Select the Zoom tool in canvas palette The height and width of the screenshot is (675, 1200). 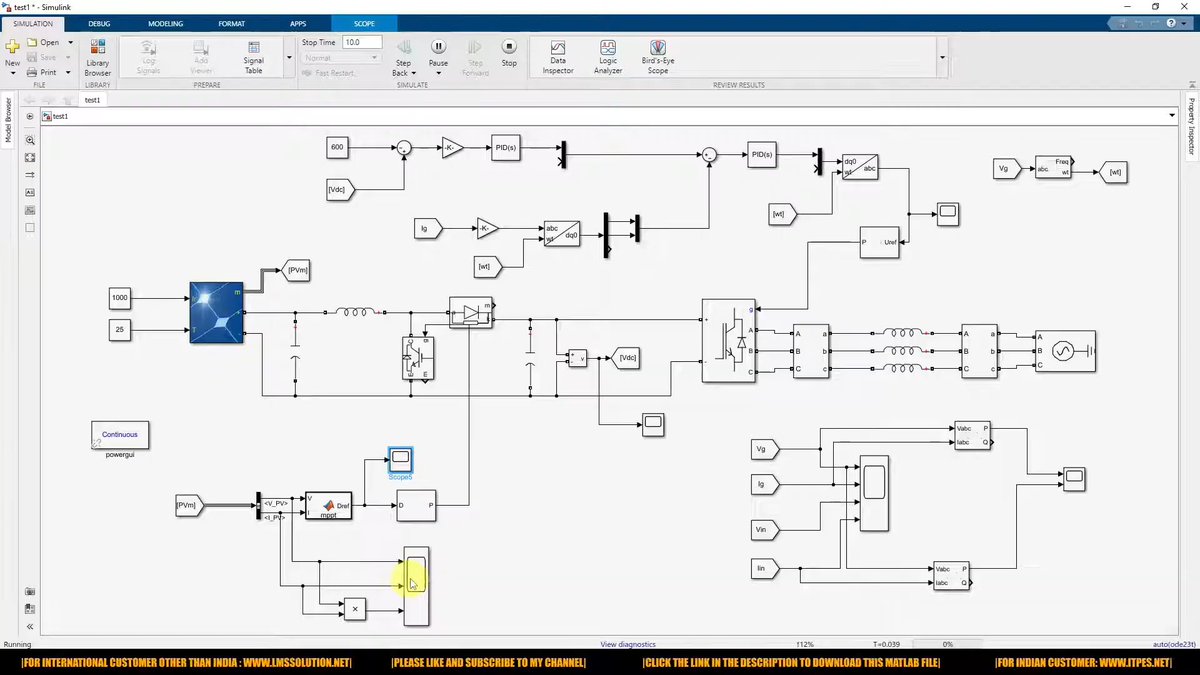click(30, 140)
